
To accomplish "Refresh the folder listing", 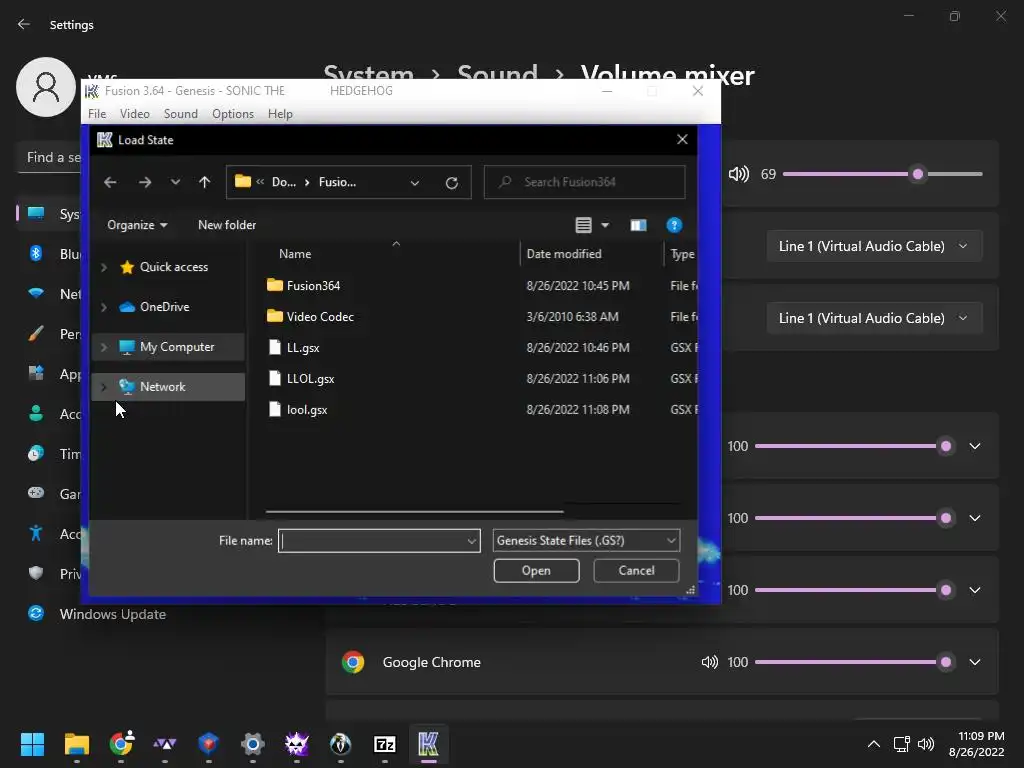I will coord(451,183).
